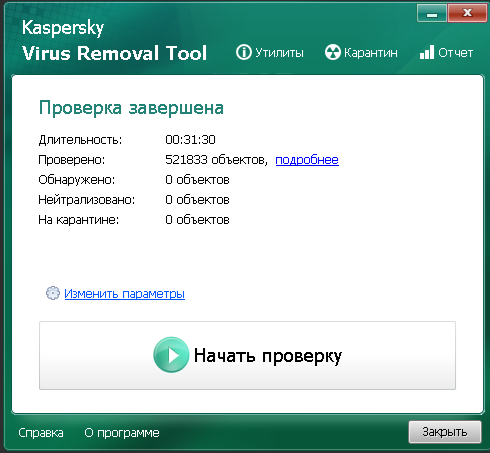This screenshot has width=490, height=453.
Task: Open О программе about link
Action: coord(122,433)
